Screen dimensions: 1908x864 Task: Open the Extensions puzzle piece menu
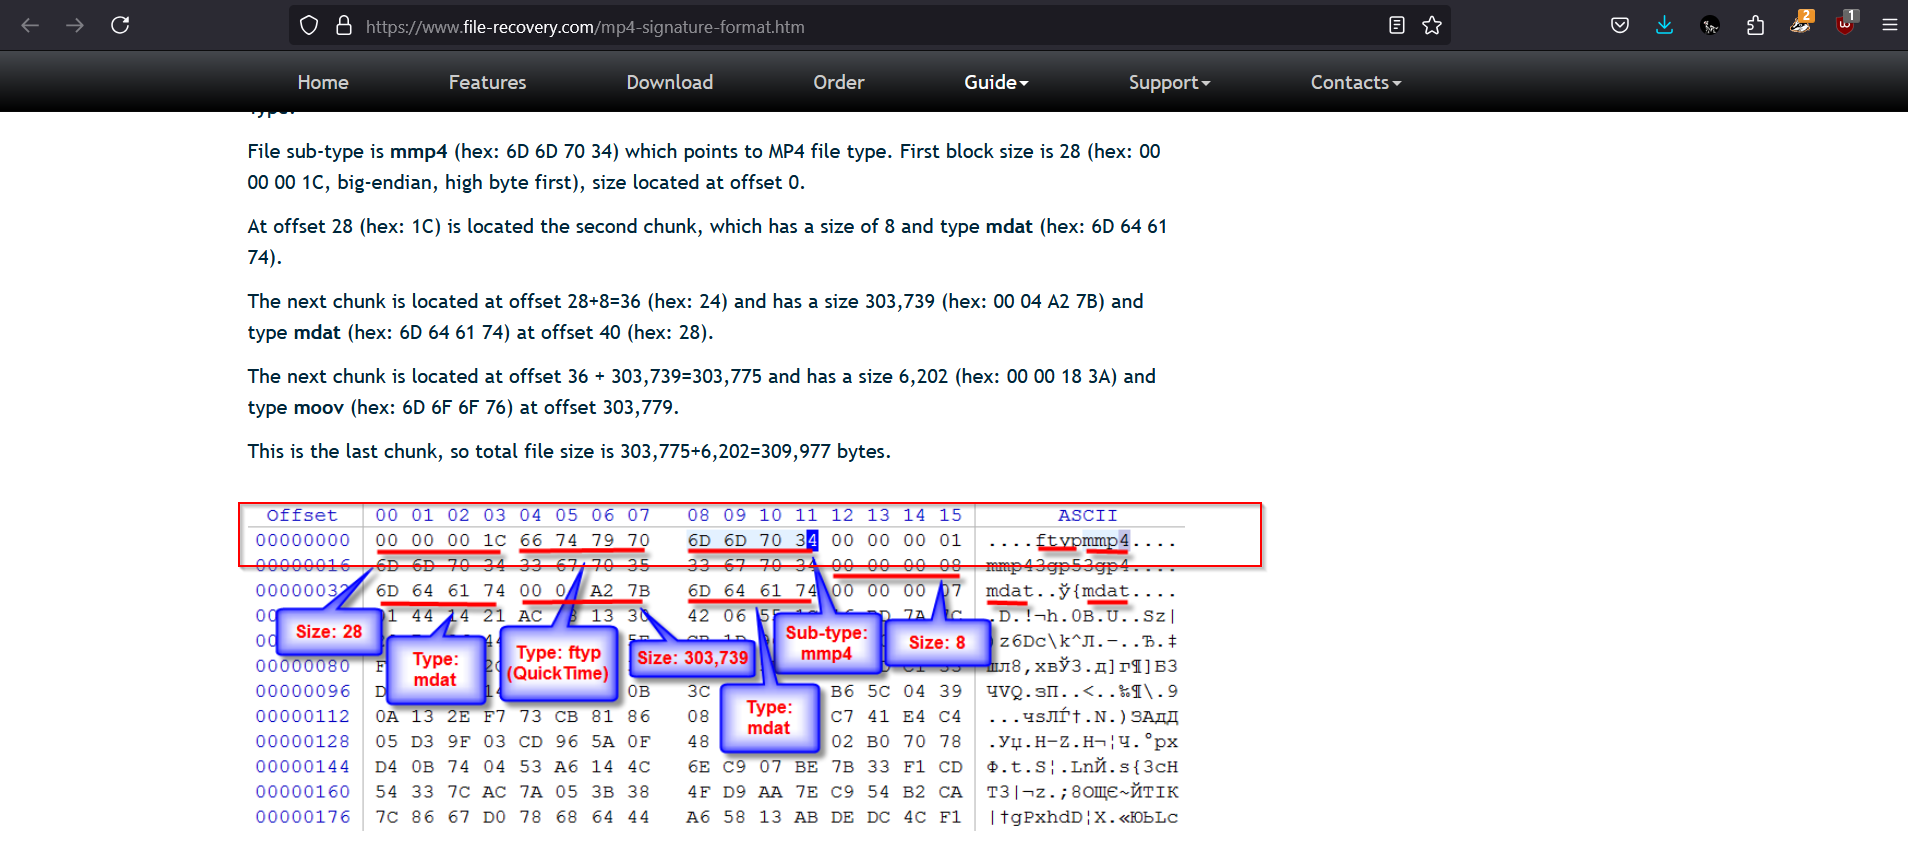(x=1755, y=26)
